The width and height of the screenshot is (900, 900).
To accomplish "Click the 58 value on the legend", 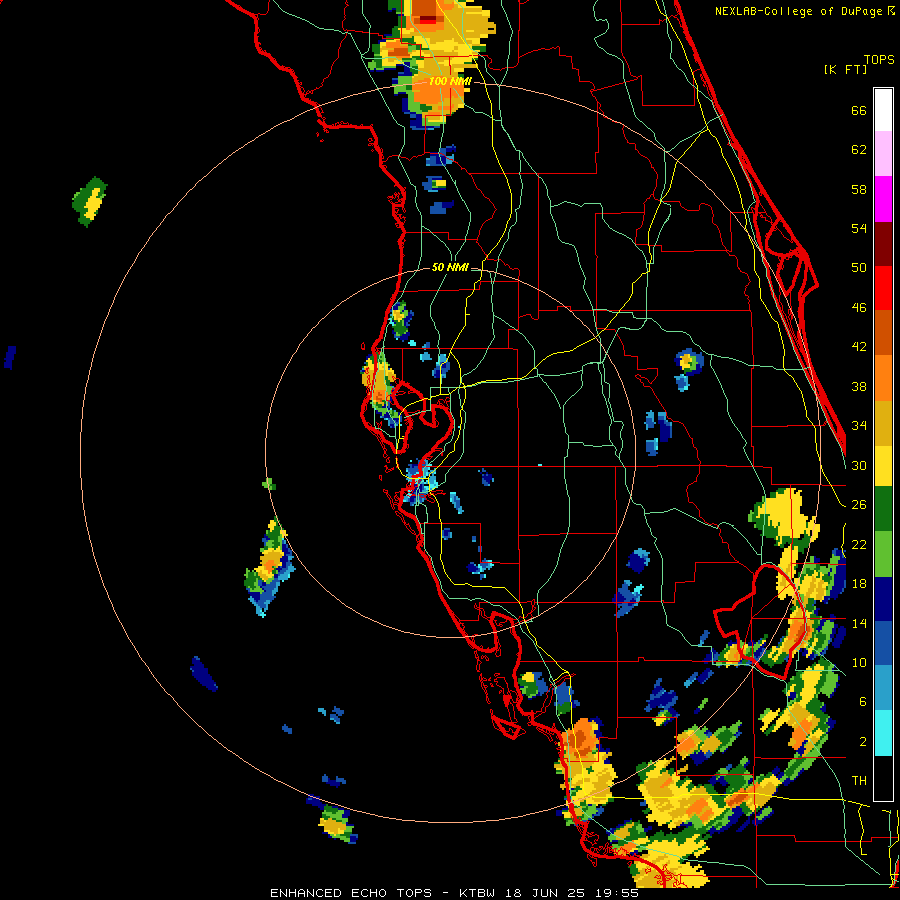I will coord(859,189).
